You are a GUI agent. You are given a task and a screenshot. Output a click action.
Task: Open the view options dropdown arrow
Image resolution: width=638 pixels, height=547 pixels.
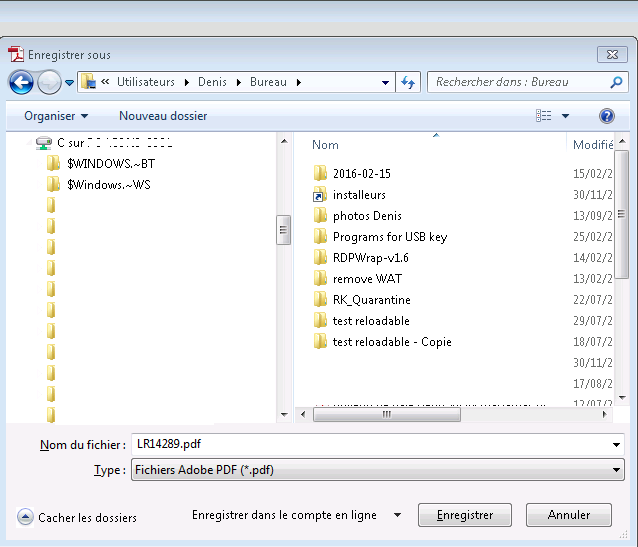pyautogui.click(x=565, y=116)
